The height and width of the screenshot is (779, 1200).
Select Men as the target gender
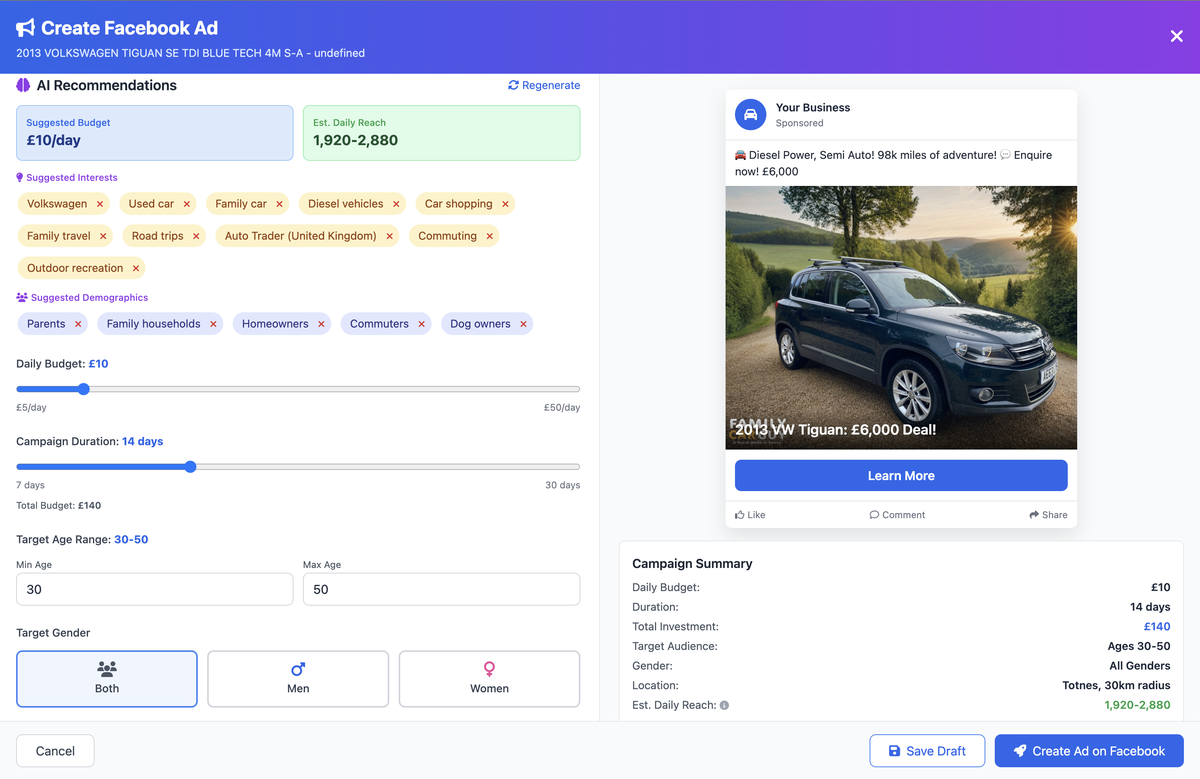[x=297, y=678]
